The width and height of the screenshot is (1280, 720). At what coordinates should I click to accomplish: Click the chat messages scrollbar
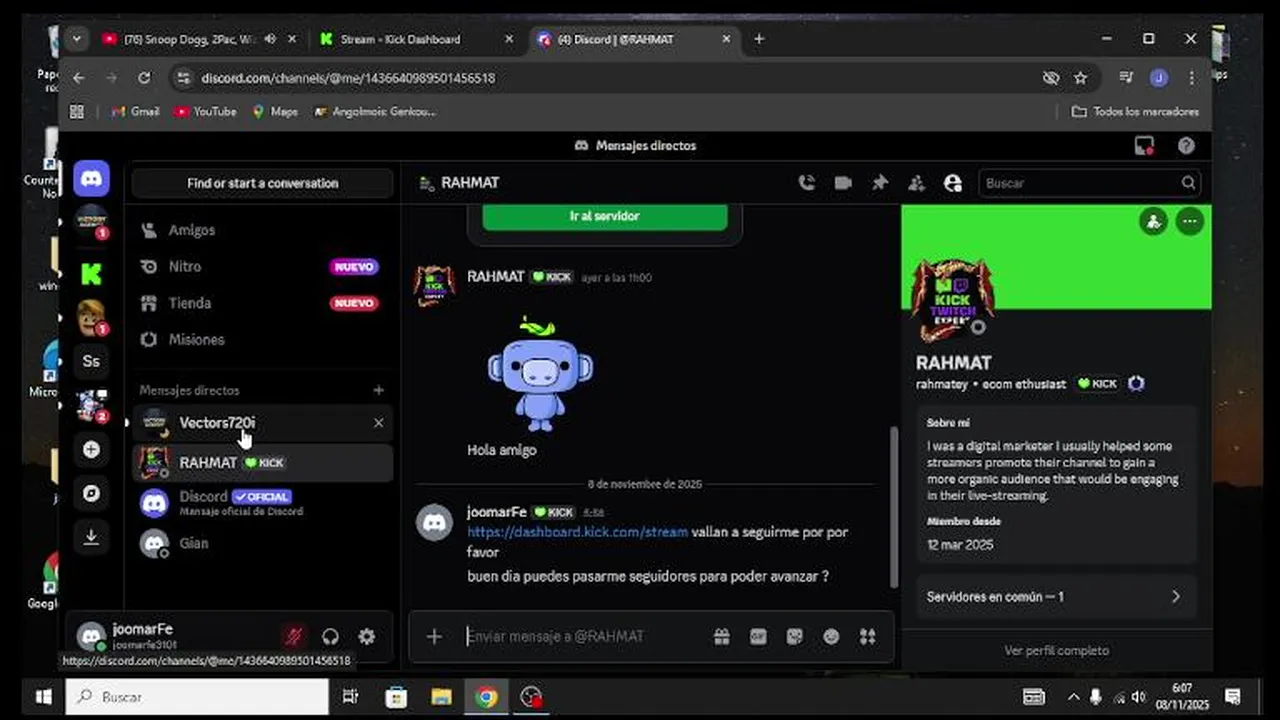pos(894,505)
